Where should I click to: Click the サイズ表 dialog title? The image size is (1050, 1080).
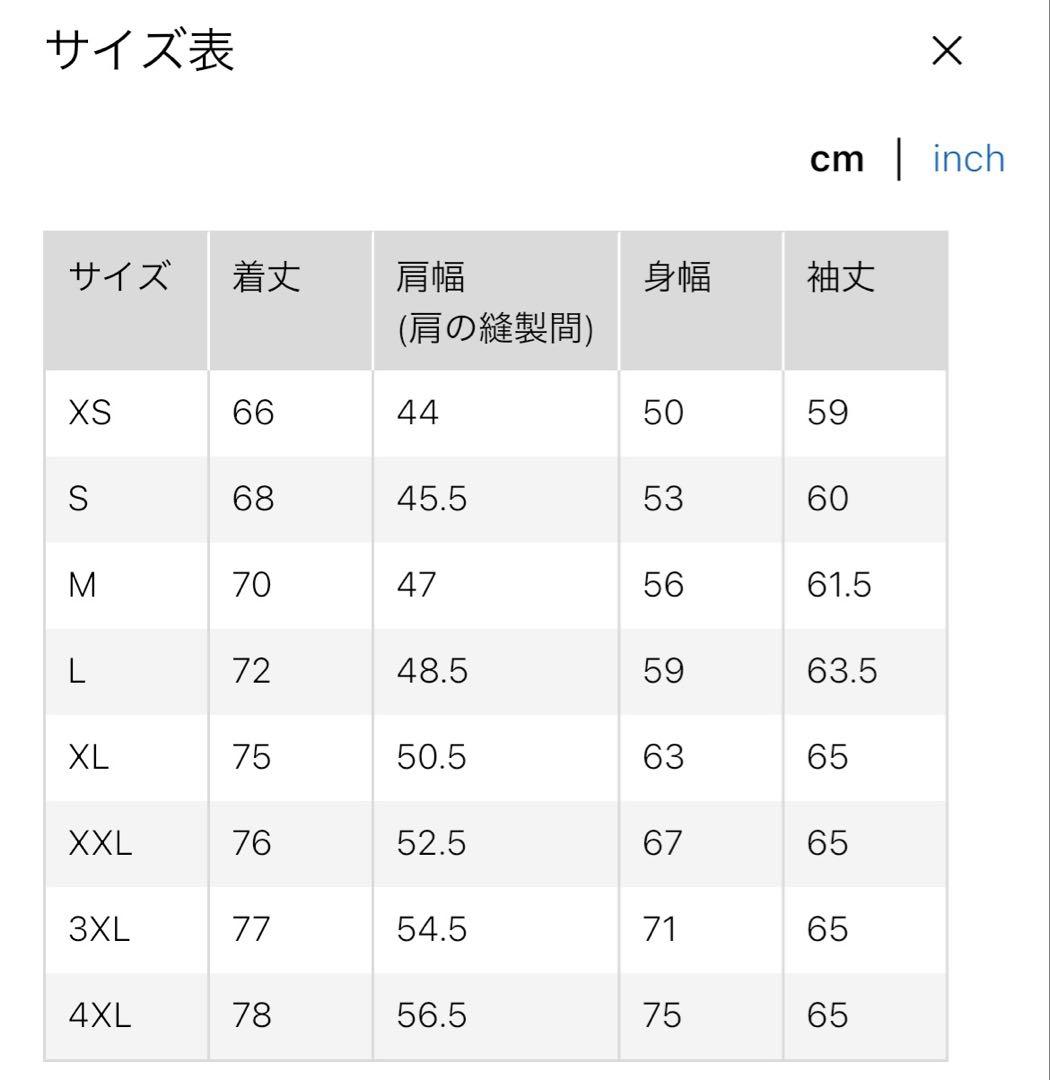(140, 50)
